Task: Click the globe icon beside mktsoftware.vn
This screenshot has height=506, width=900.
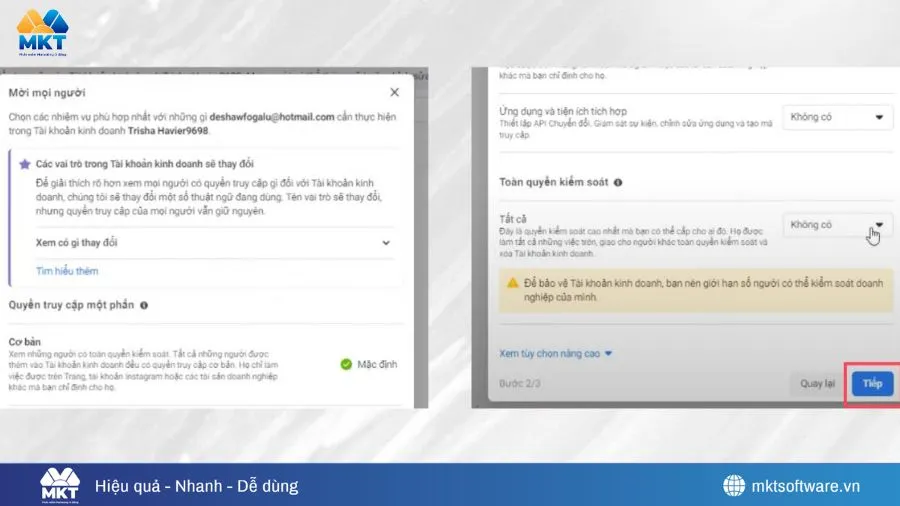Action: tap(734, 485)
